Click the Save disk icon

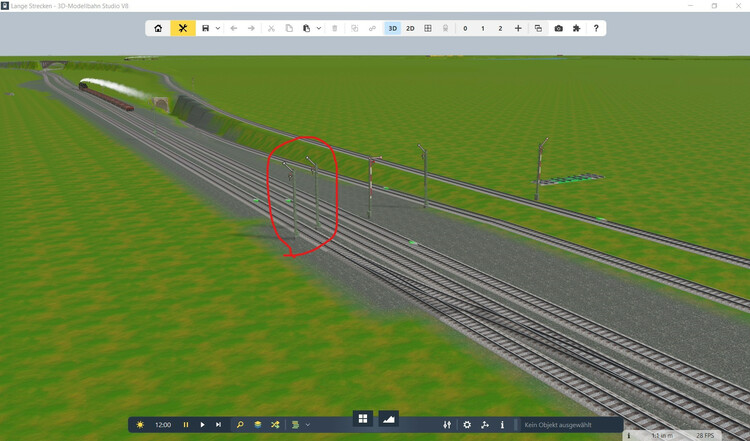click(205, 28)
